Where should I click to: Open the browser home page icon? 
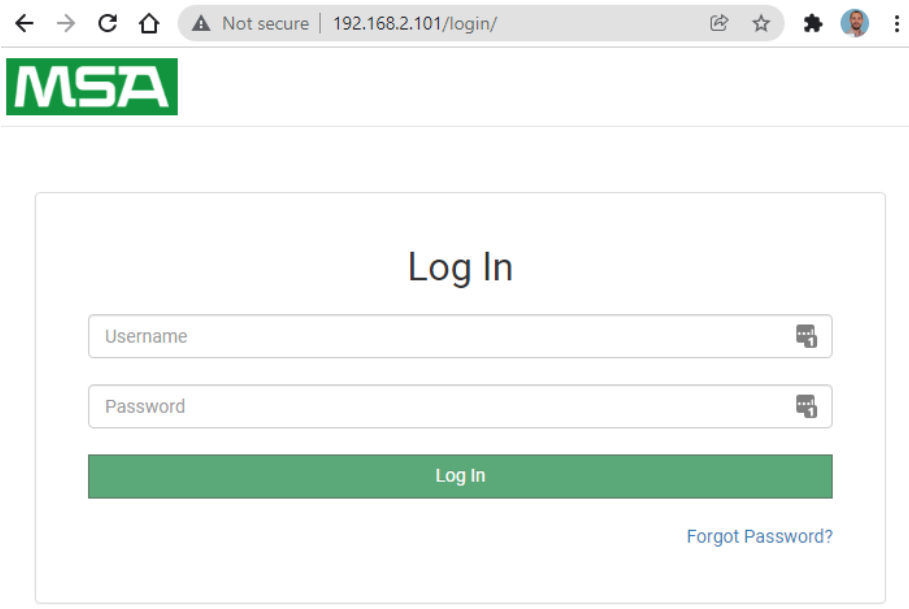tap(149, 23)
